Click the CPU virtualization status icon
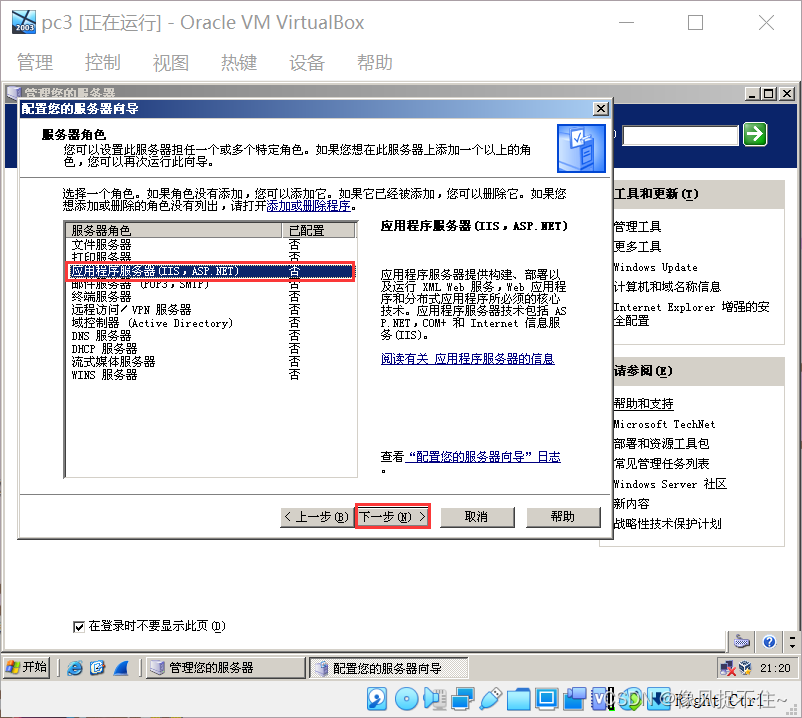The image size is (802, 718). click(603, 699)
